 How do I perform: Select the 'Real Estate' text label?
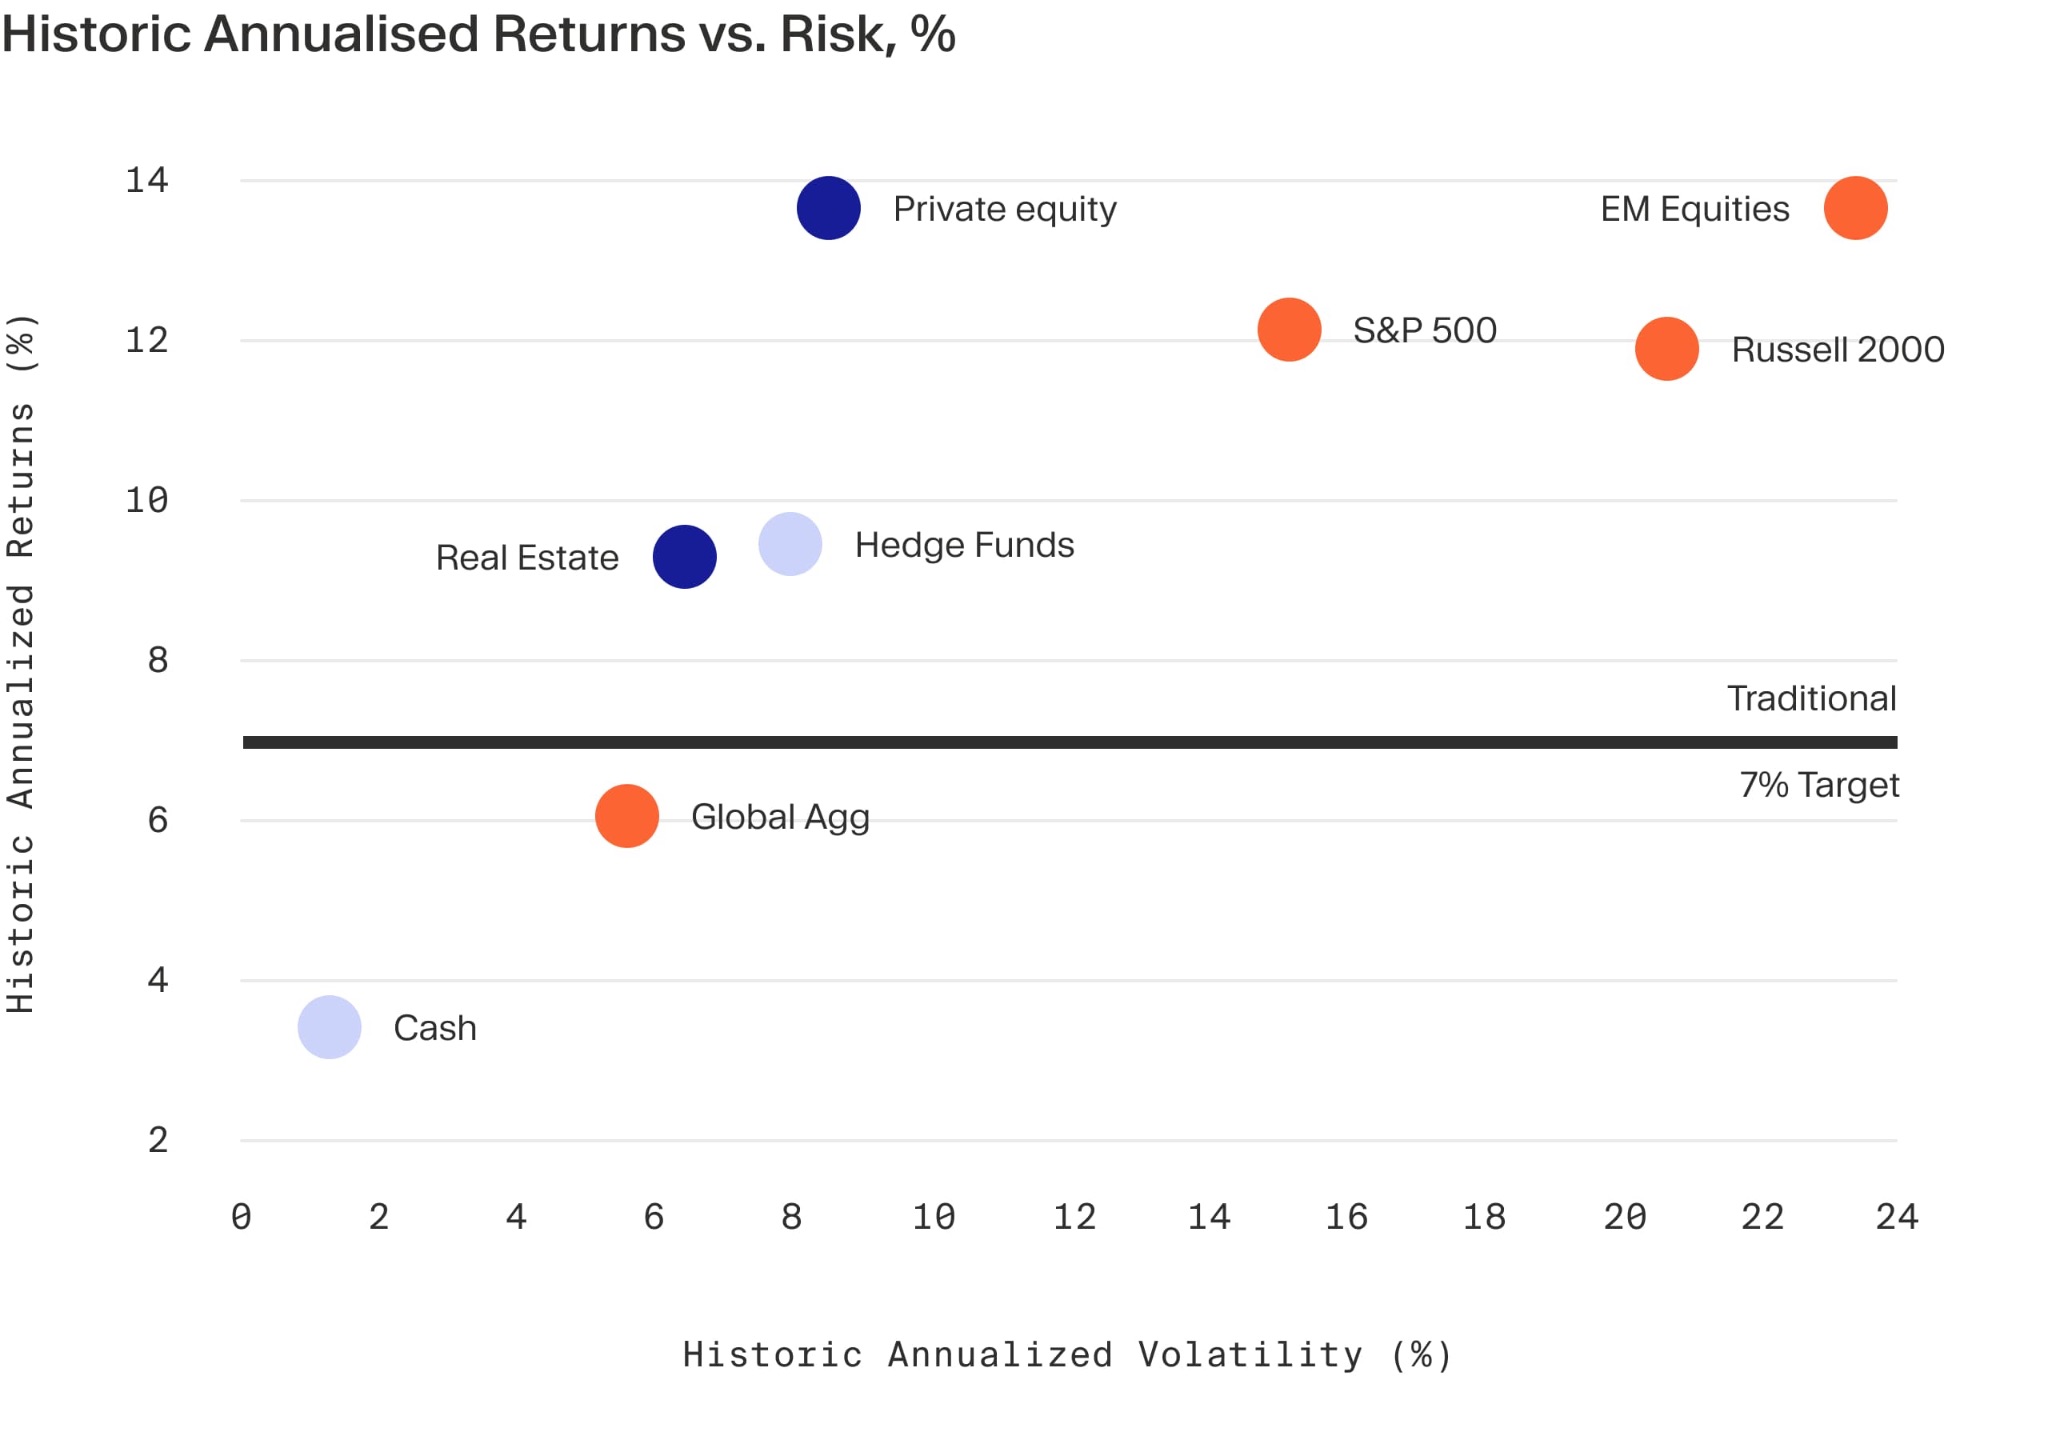[x=527, y=558]
